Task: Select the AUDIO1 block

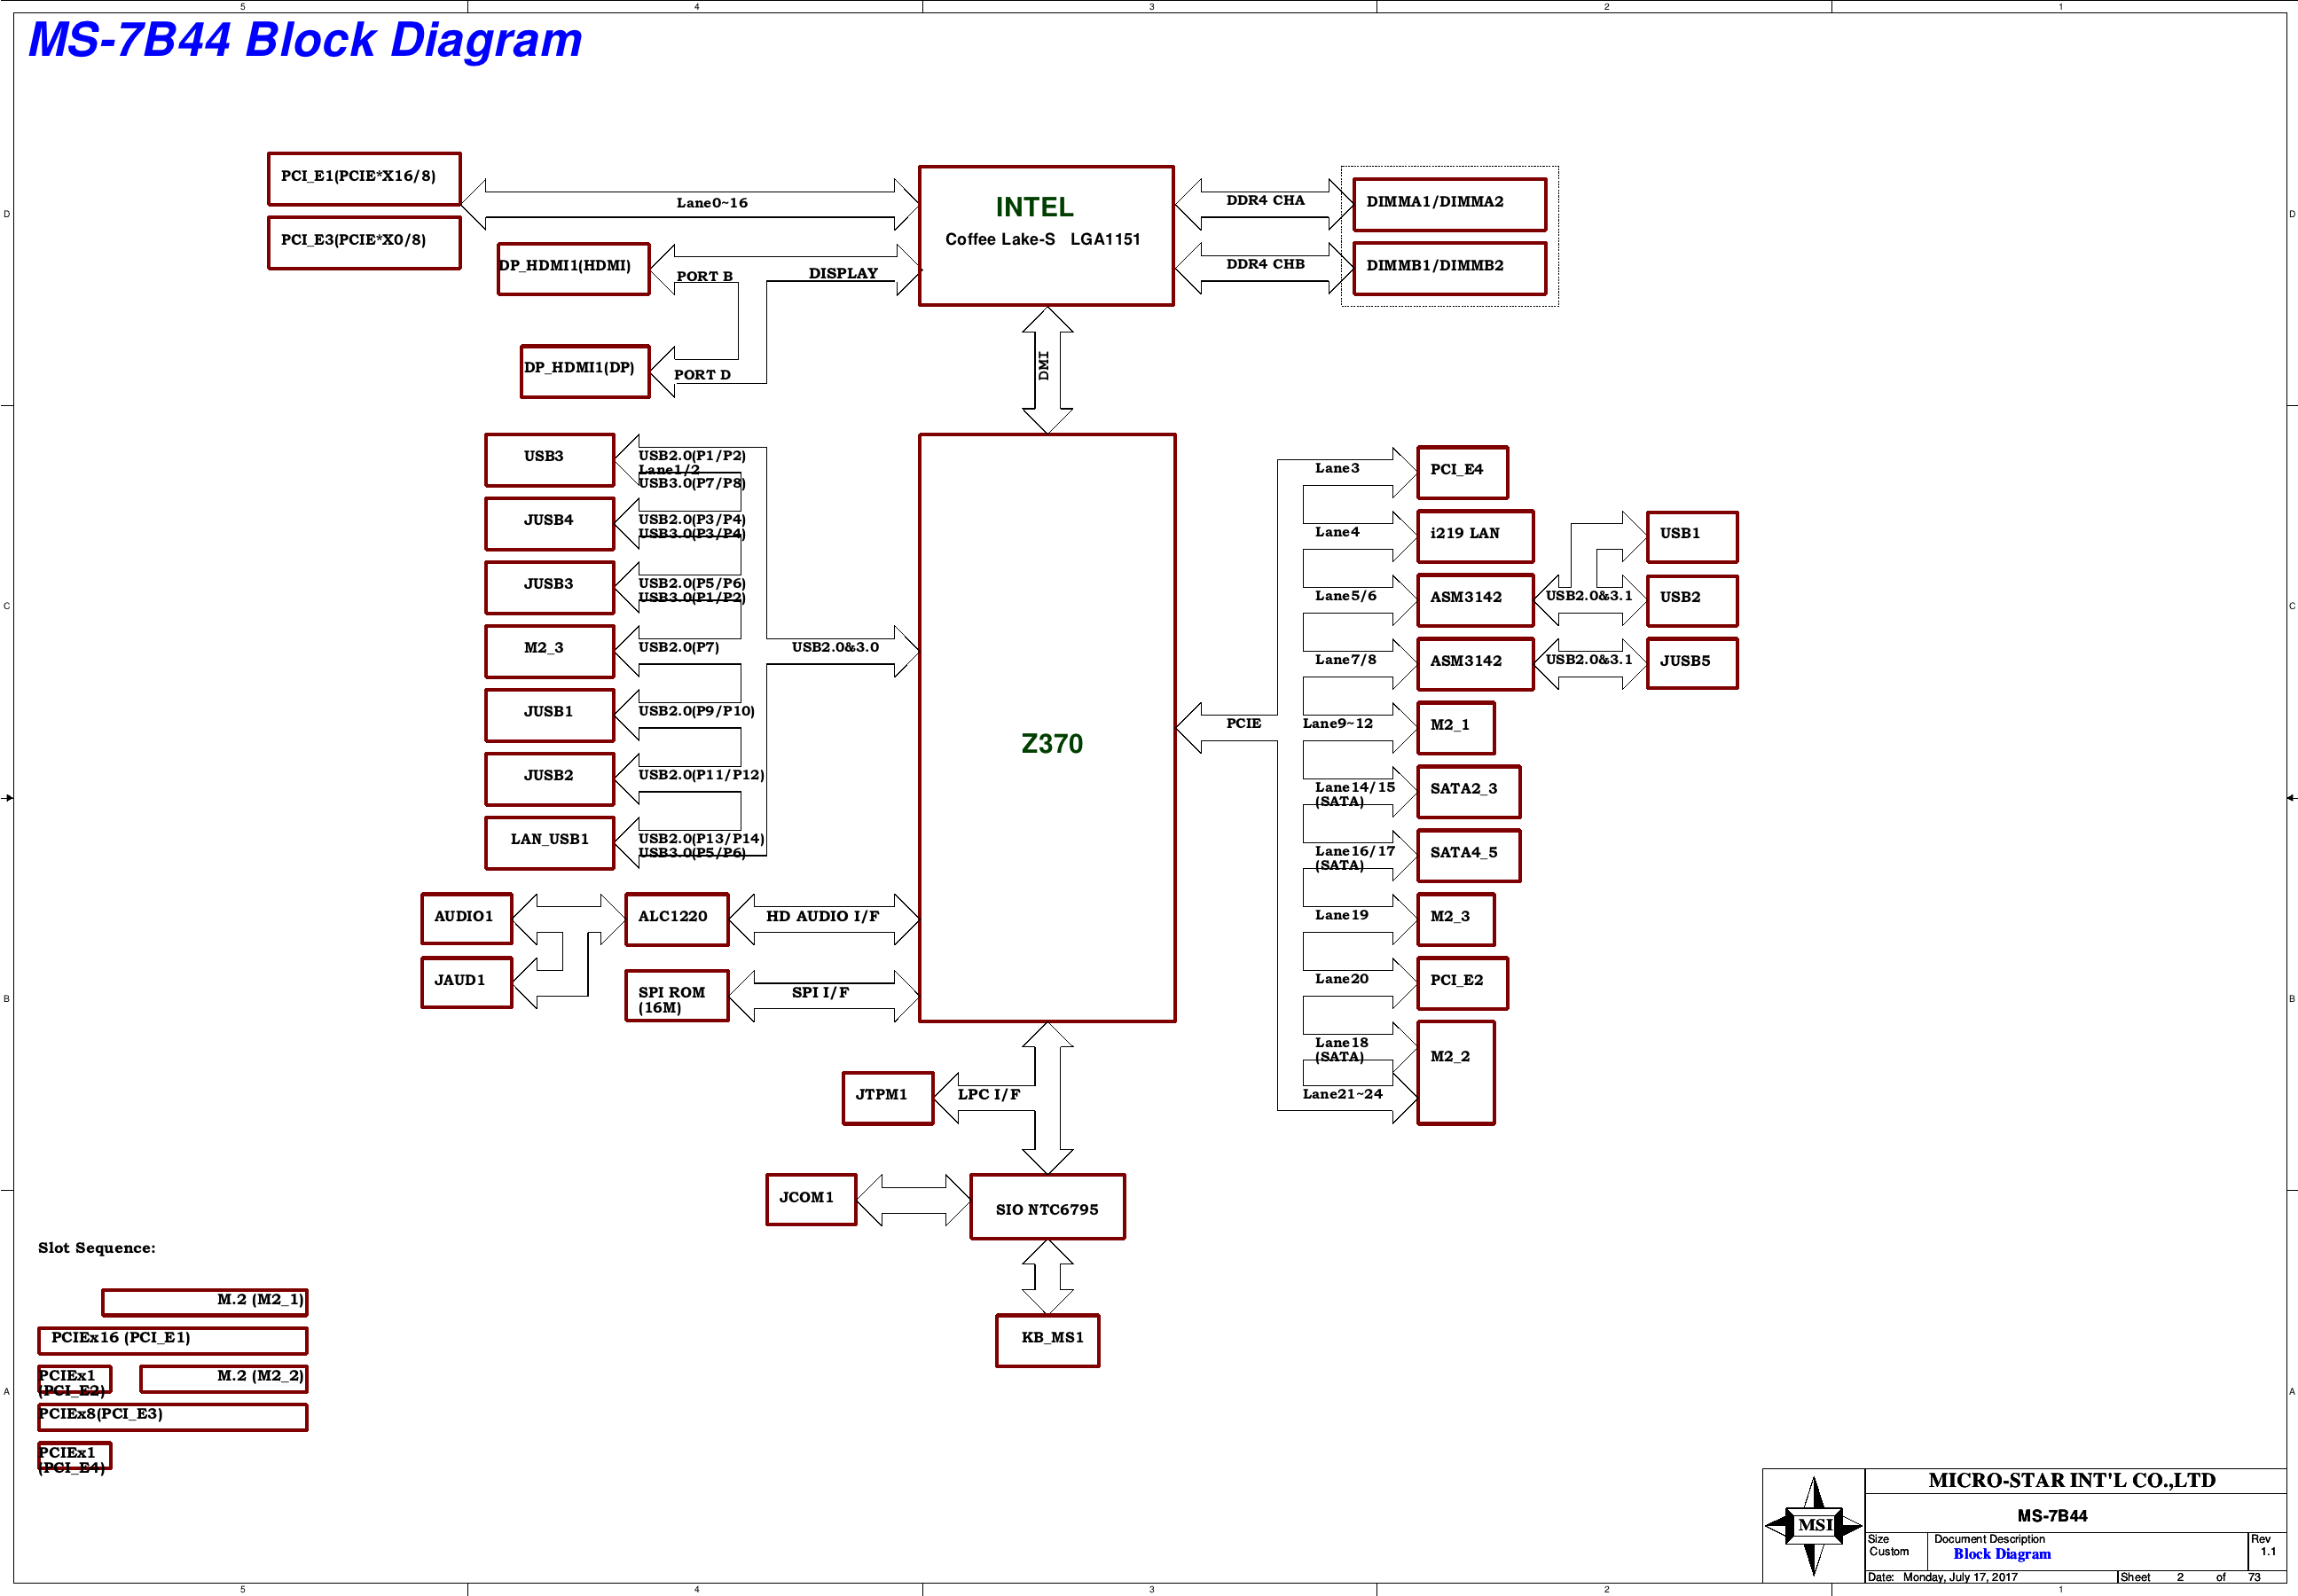Action: pos(466,919)
